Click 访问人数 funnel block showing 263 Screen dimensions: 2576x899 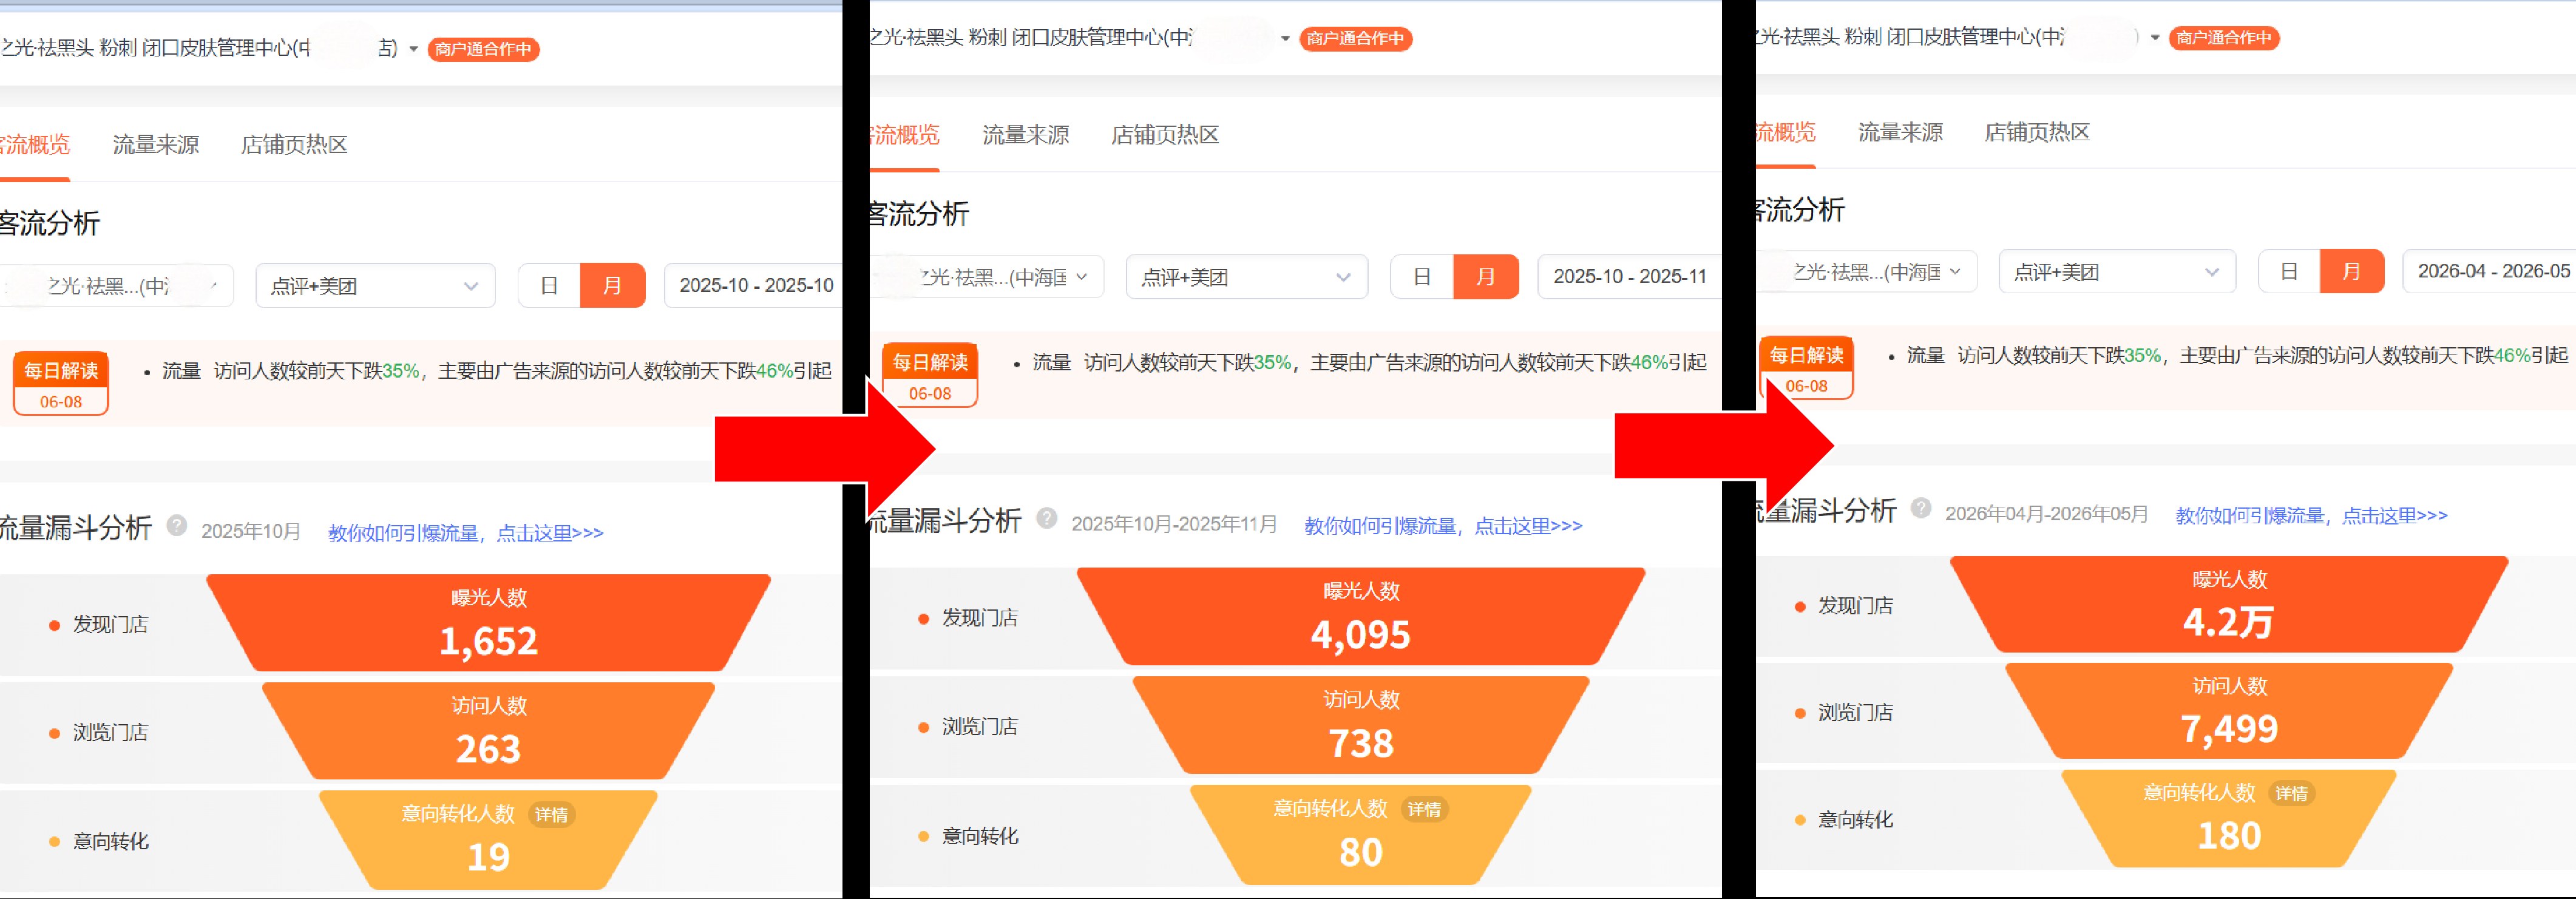tap(489, 731)
